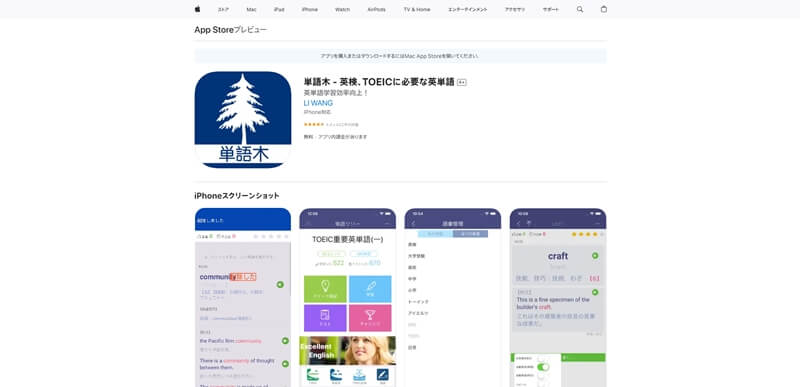Click the 無料 price line
800x387 pixels.
(x=335, y=137)
